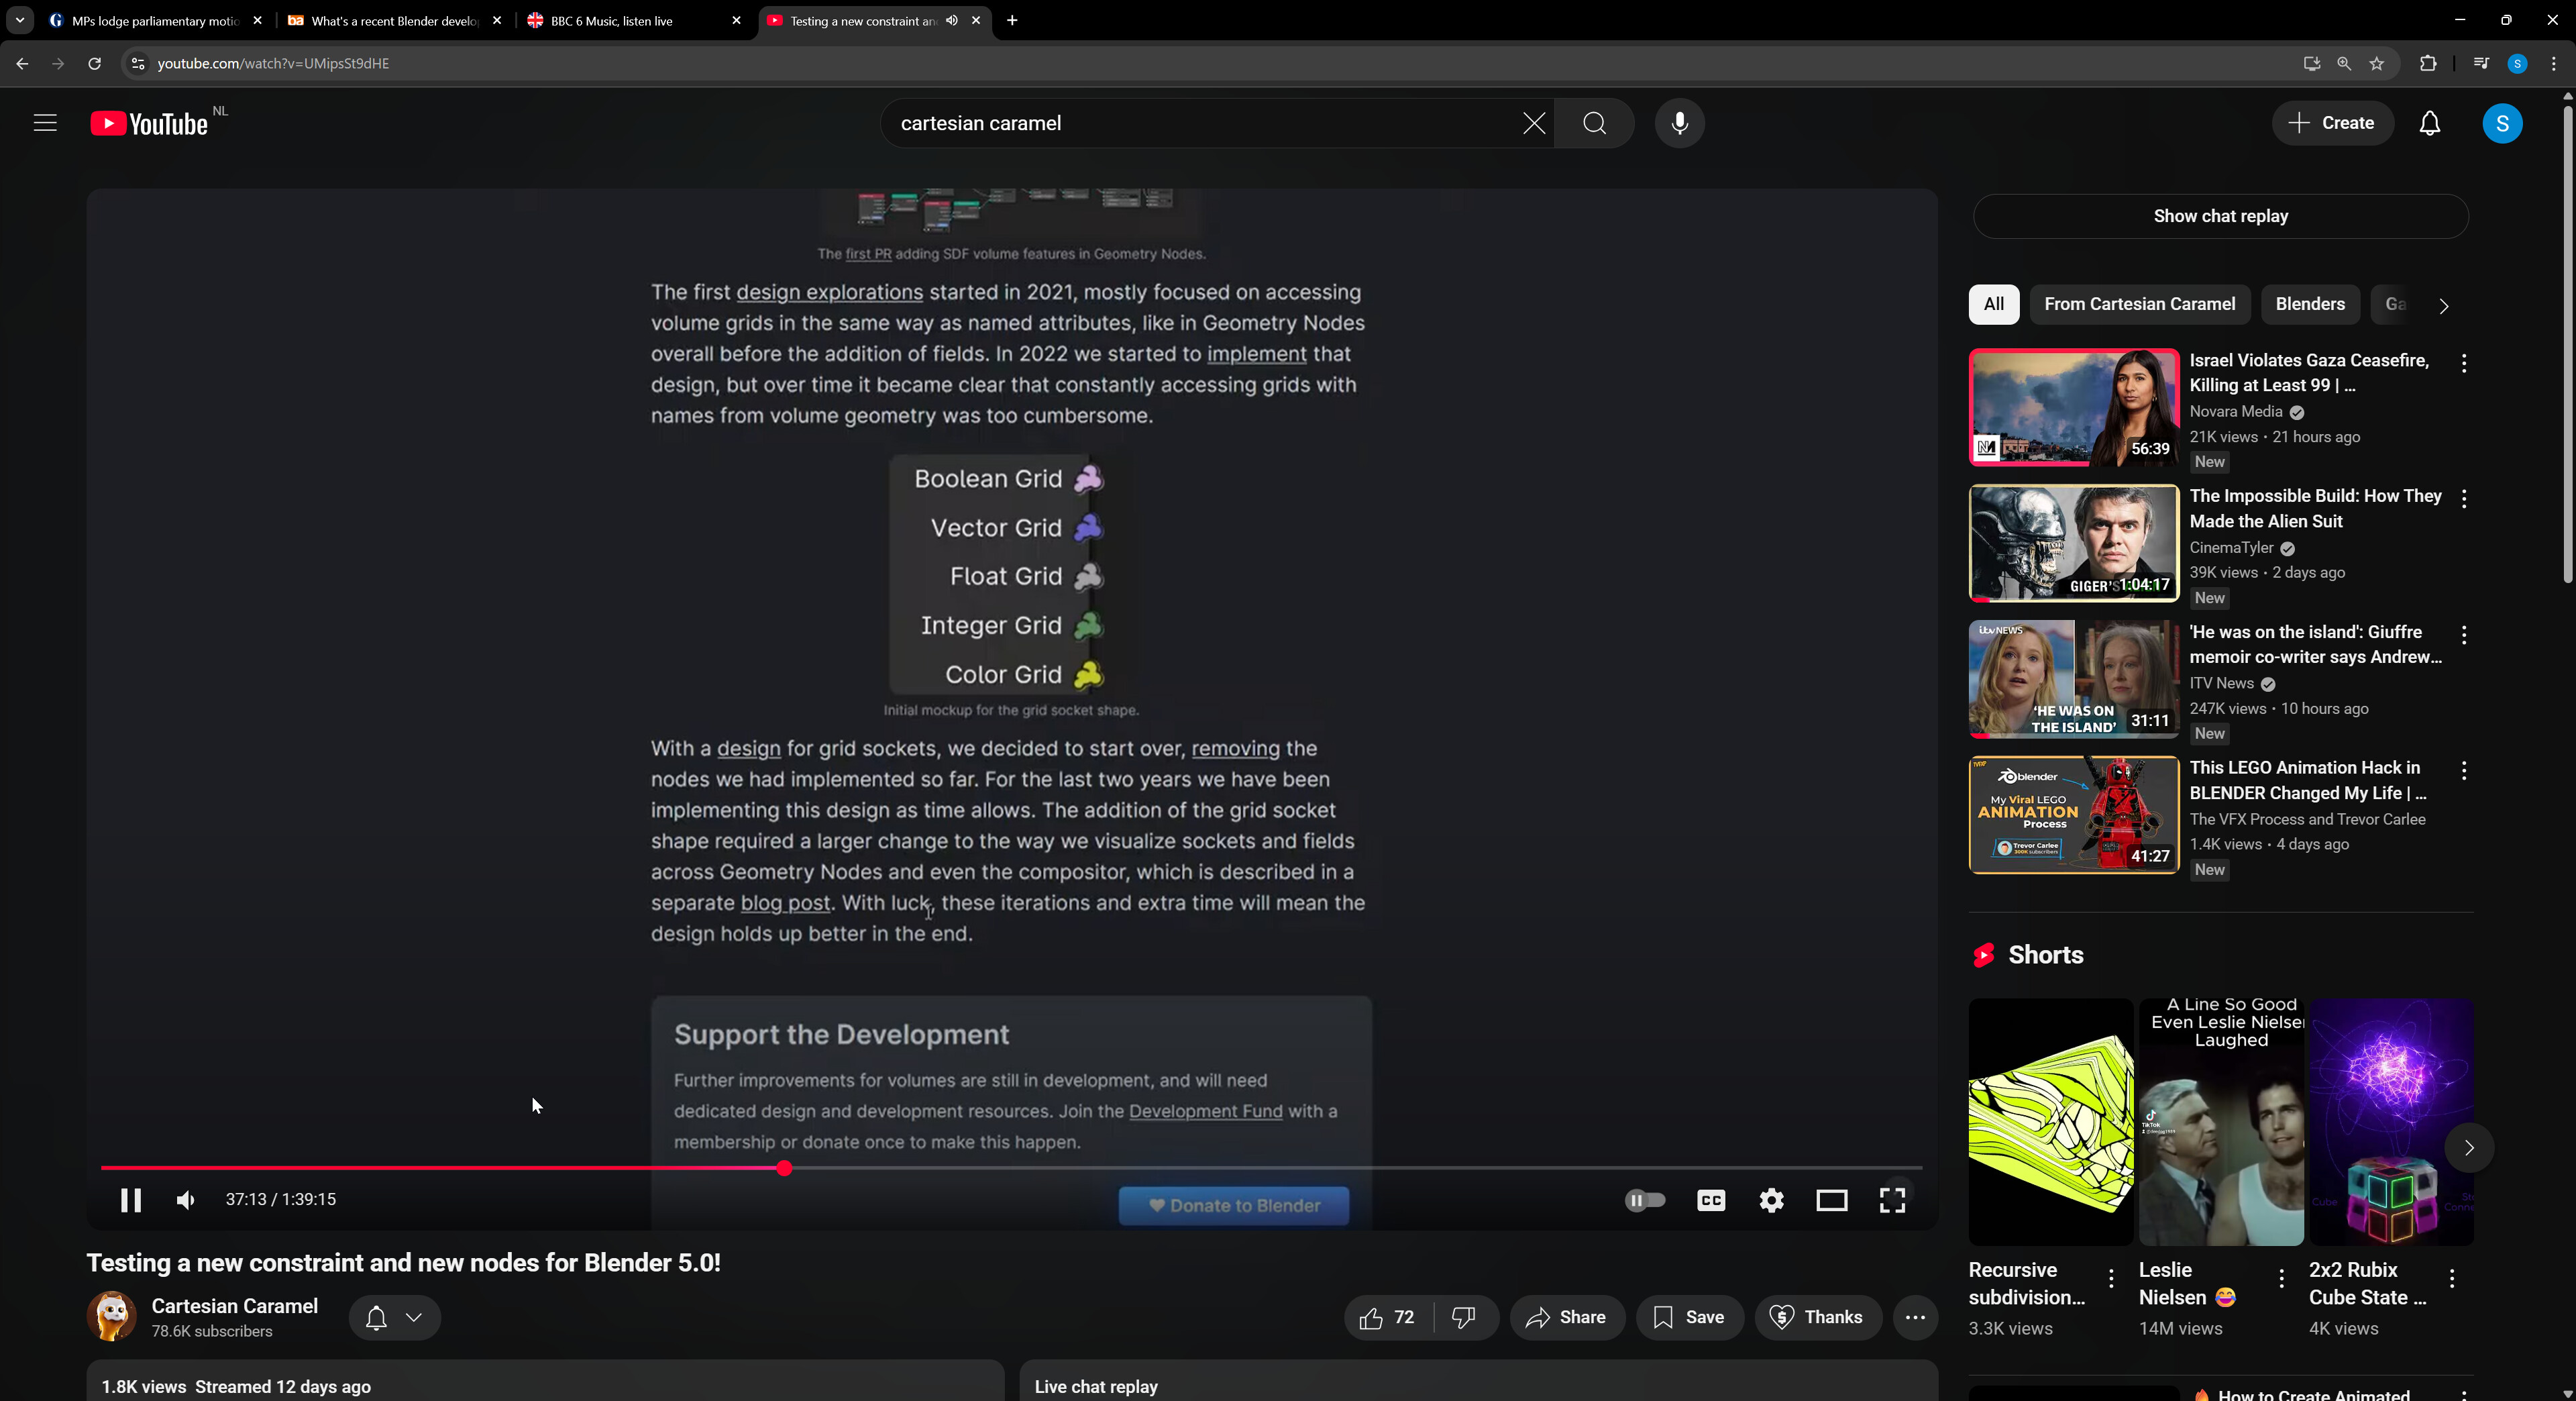The image size is (2576, 1401).
Task: Open the Create button
Action: [2332, 123]
